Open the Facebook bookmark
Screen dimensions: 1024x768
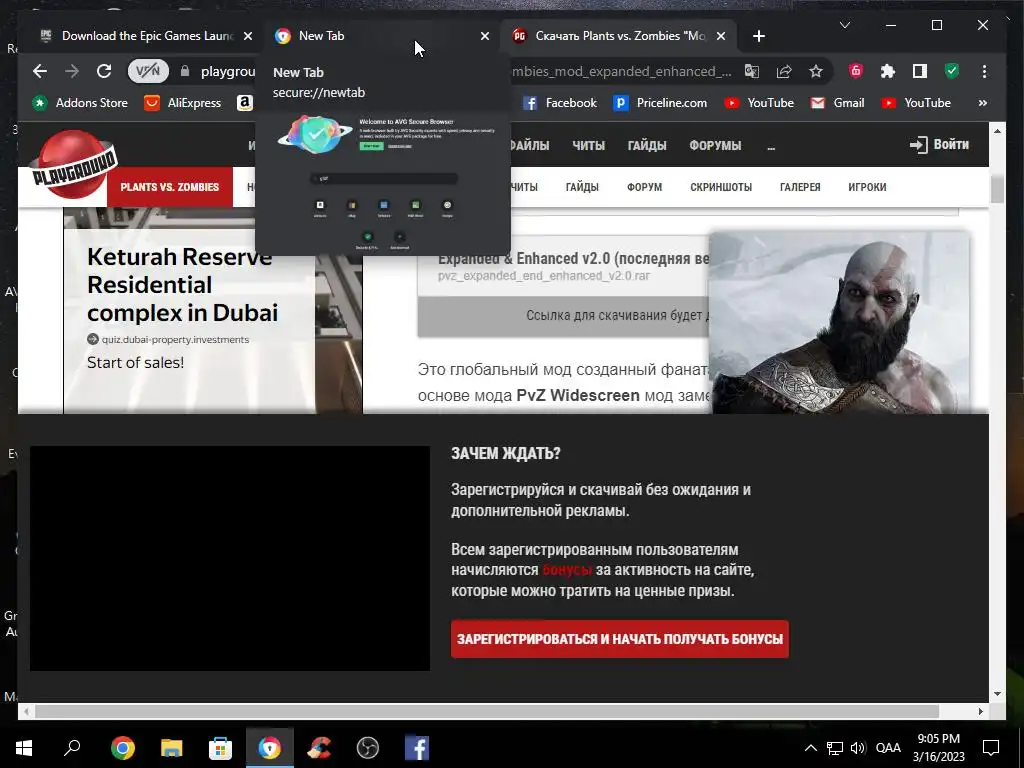[560, 103]
